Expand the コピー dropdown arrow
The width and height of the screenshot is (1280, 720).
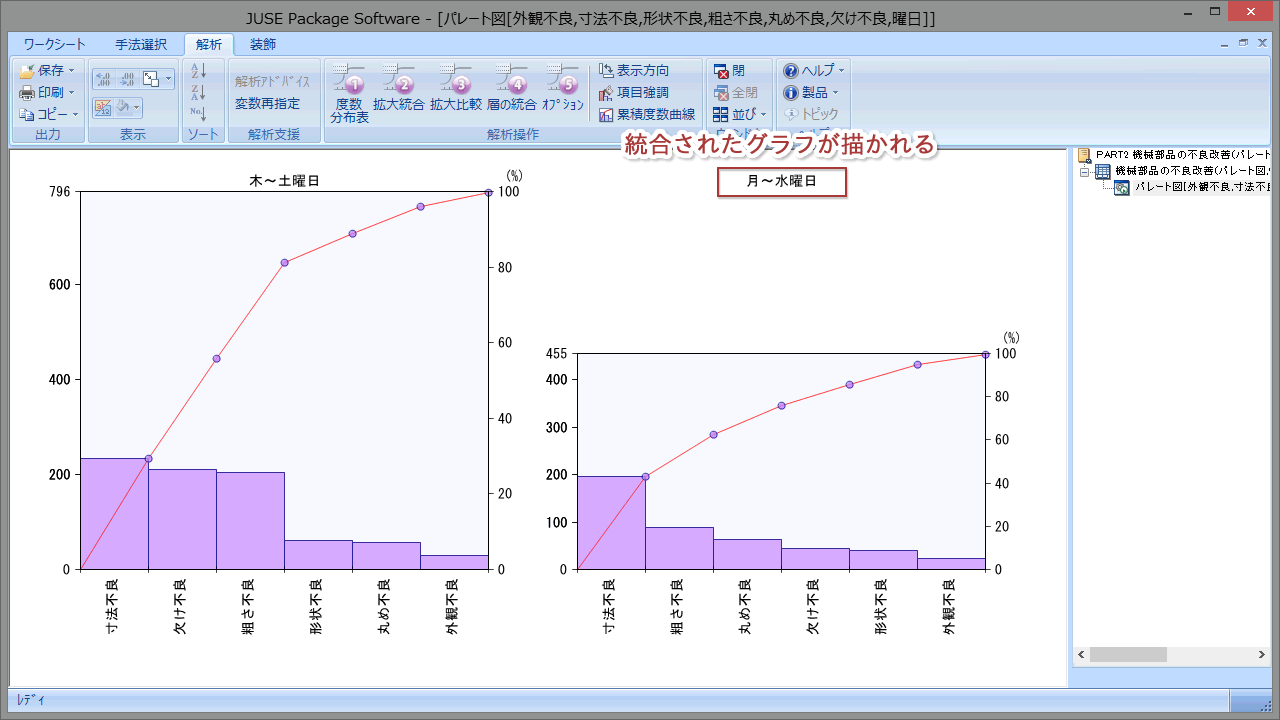[x=75, y=115]
